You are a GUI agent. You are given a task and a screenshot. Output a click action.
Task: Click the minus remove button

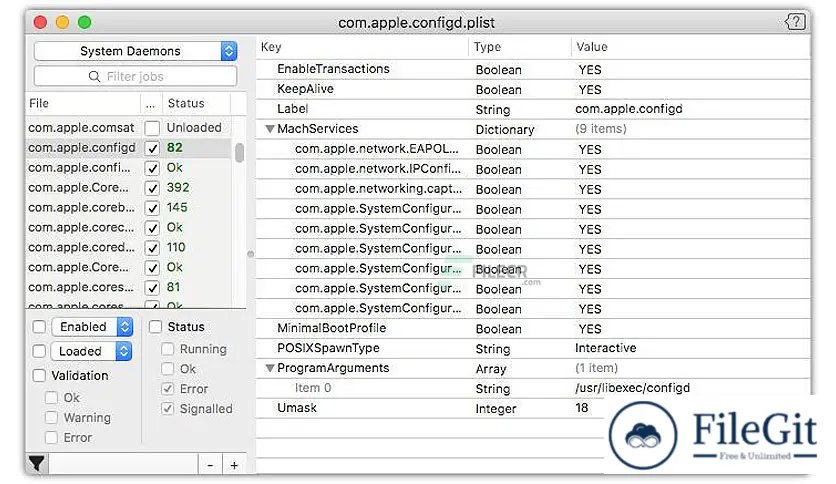pos(210,465)
